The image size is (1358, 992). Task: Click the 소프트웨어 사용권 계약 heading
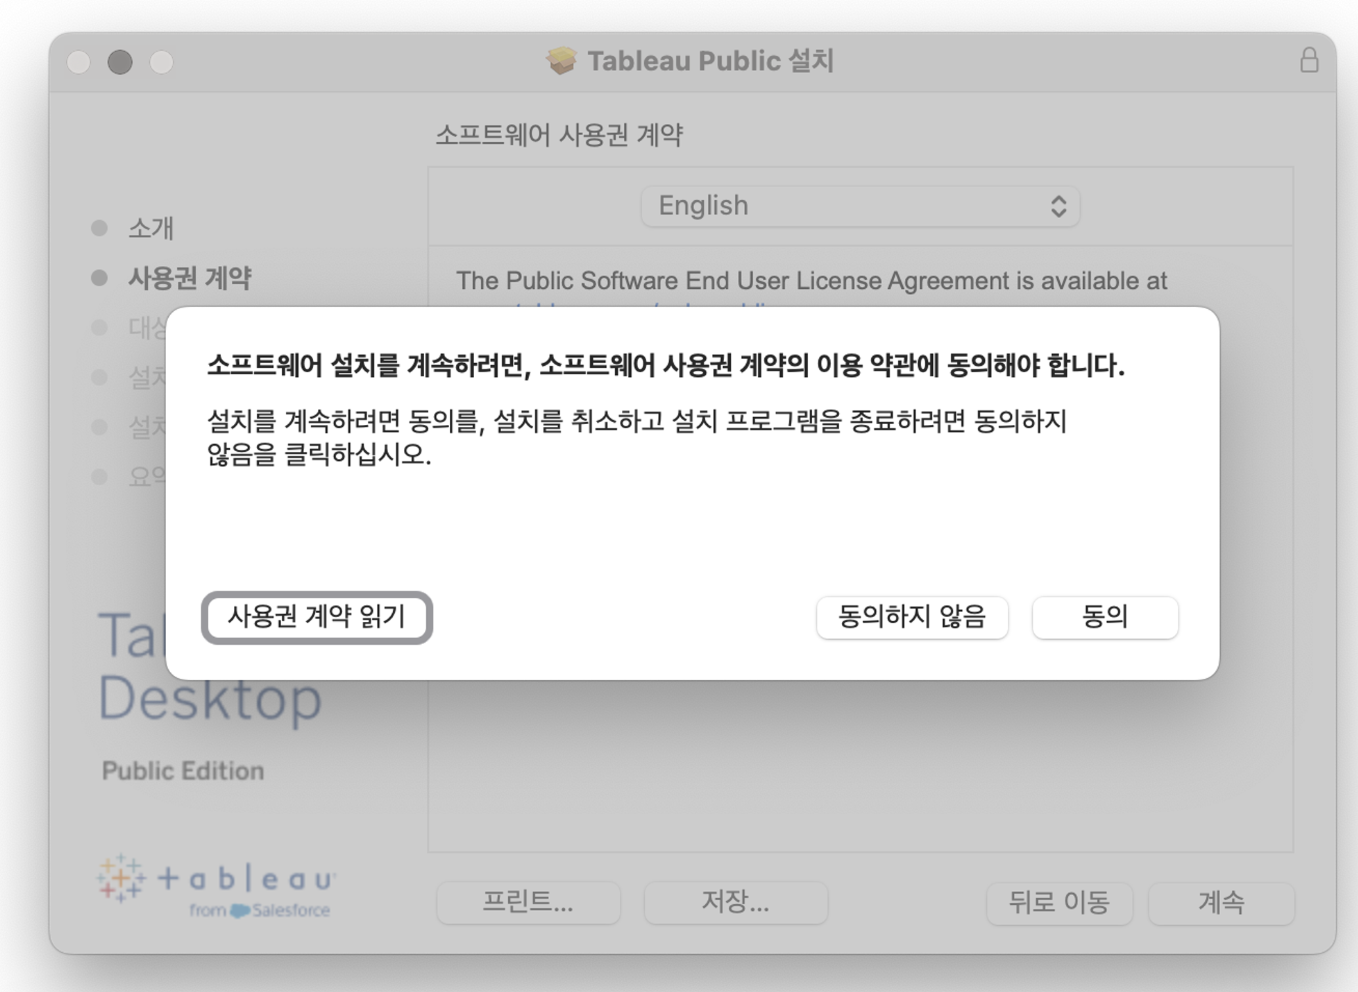pyautogui.click(x=559, y=135)
